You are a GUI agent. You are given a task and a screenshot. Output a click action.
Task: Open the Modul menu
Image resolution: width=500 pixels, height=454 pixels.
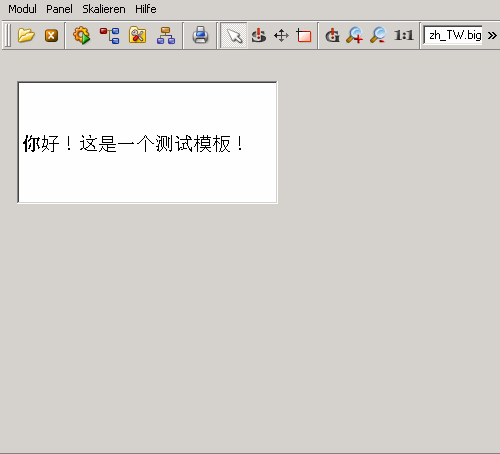(22, 9)
